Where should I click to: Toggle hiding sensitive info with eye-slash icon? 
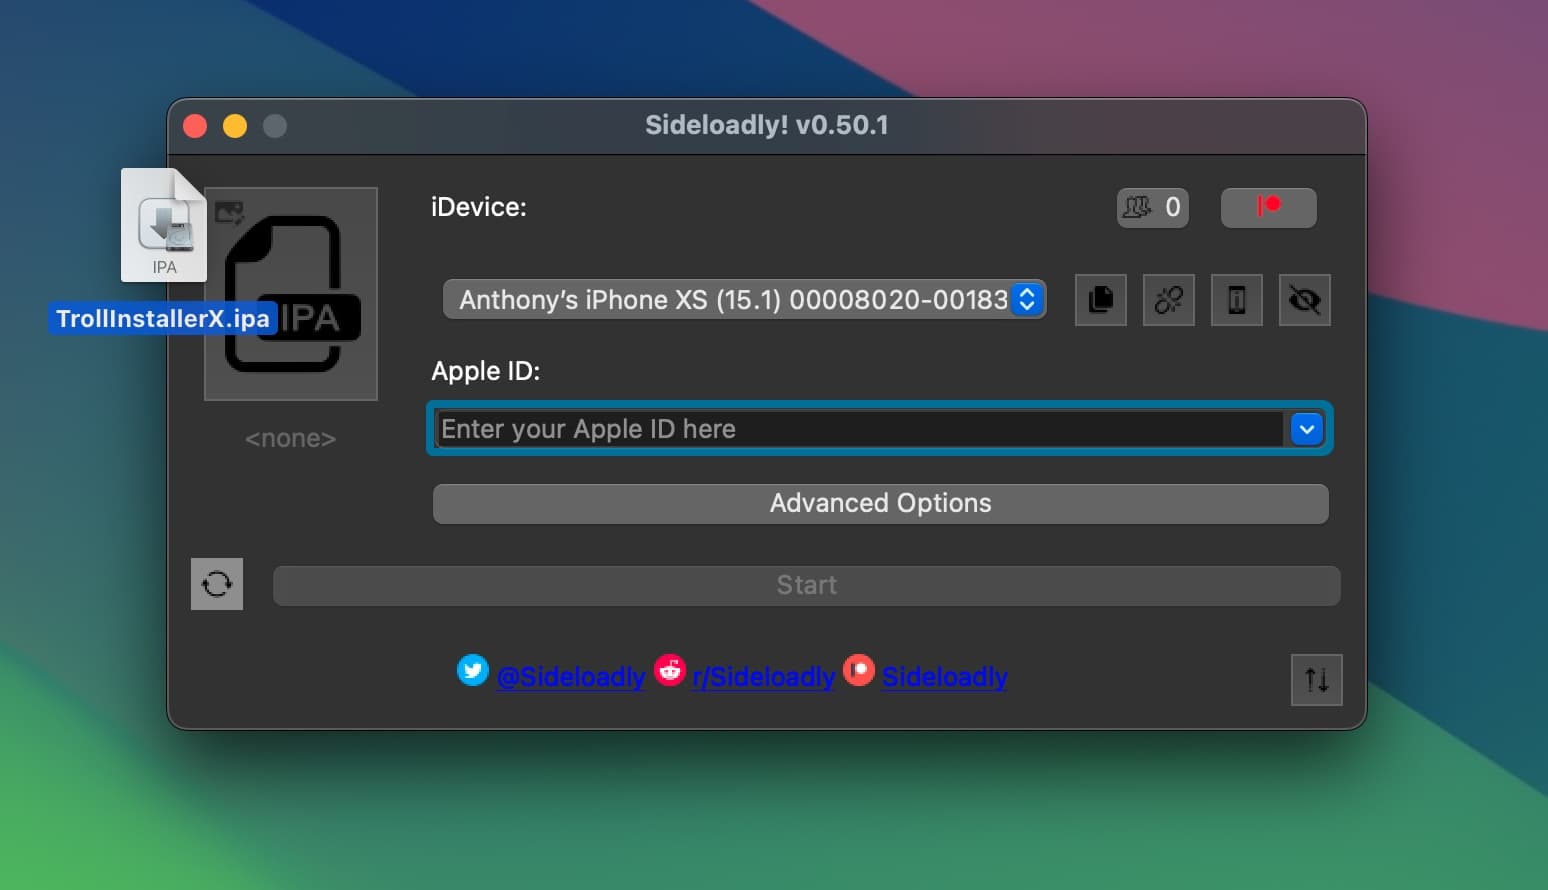pos(1304,300)
